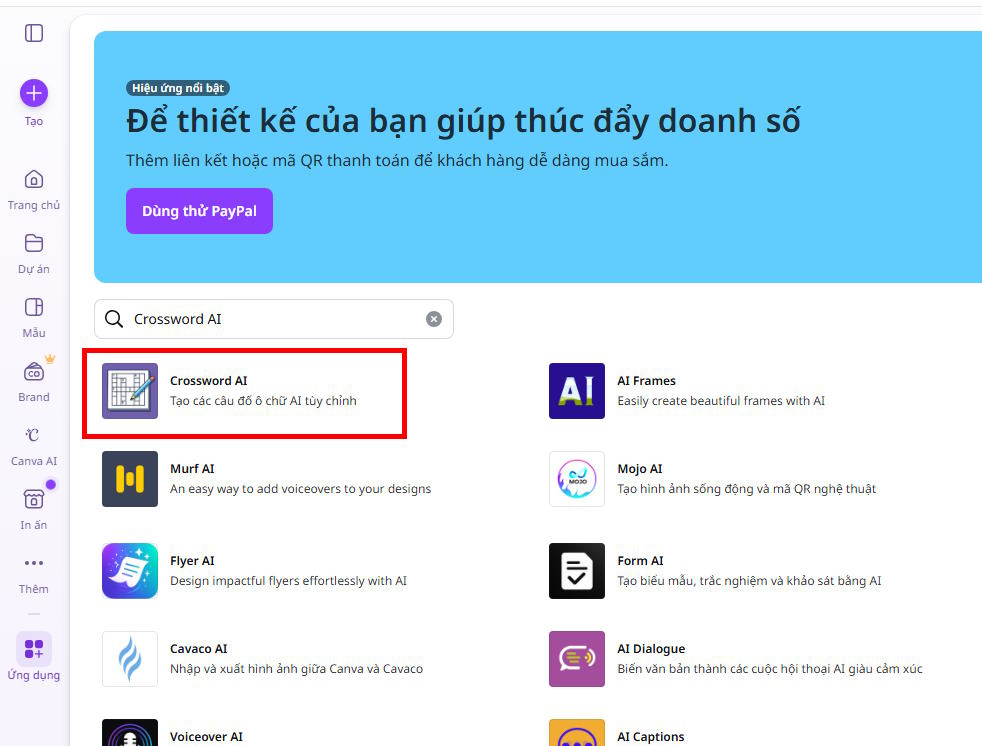
Task: Open the AI Dialogue app
Action: pyautogui.click(x=735, y=659)
